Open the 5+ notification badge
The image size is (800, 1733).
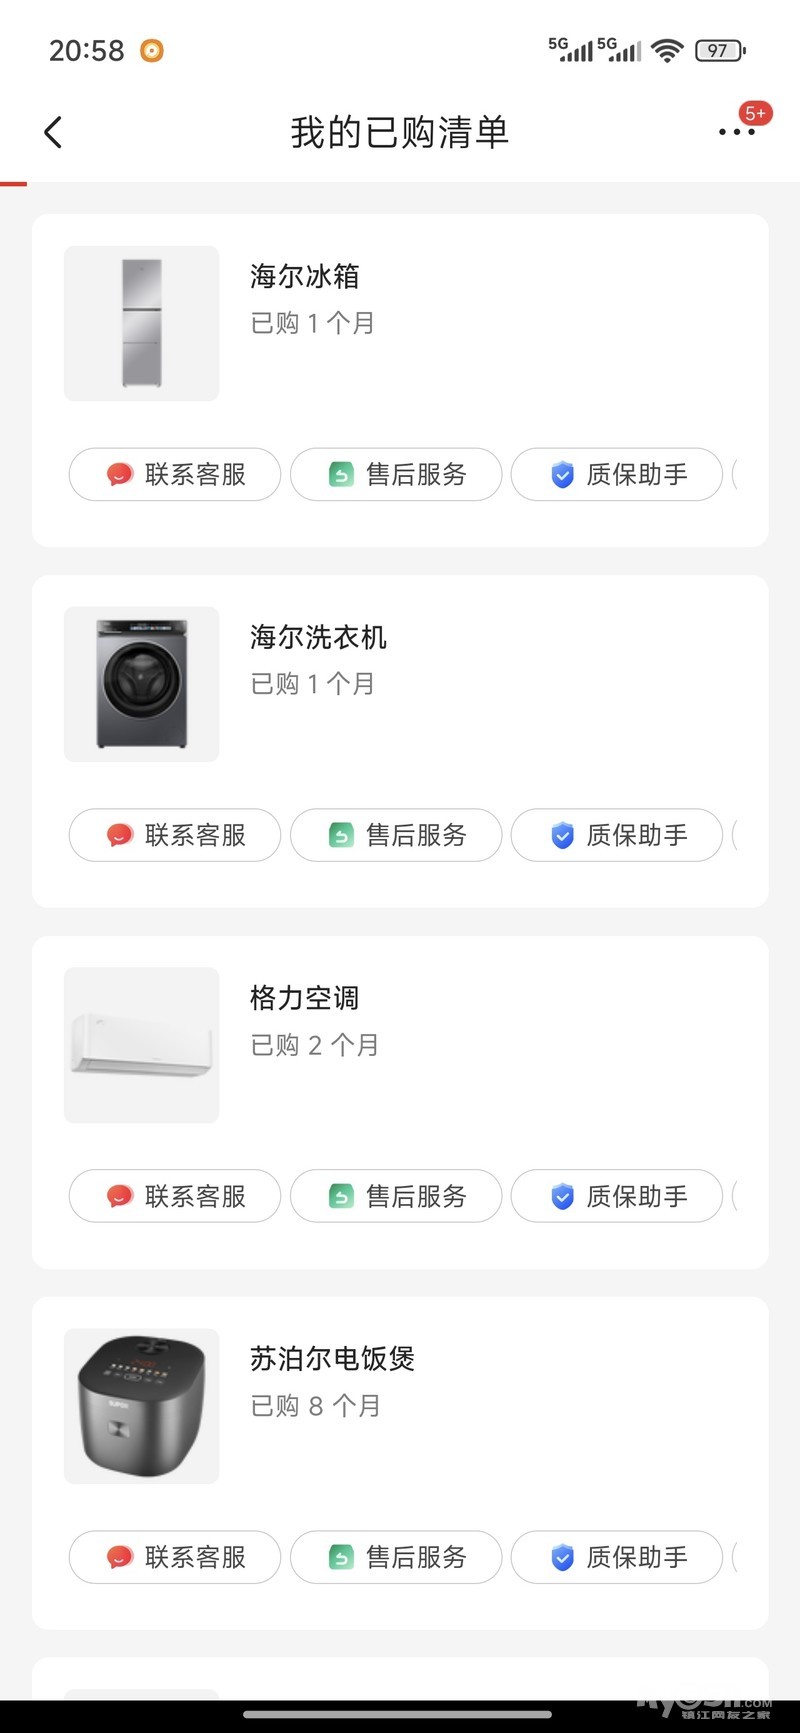[755, 113]
